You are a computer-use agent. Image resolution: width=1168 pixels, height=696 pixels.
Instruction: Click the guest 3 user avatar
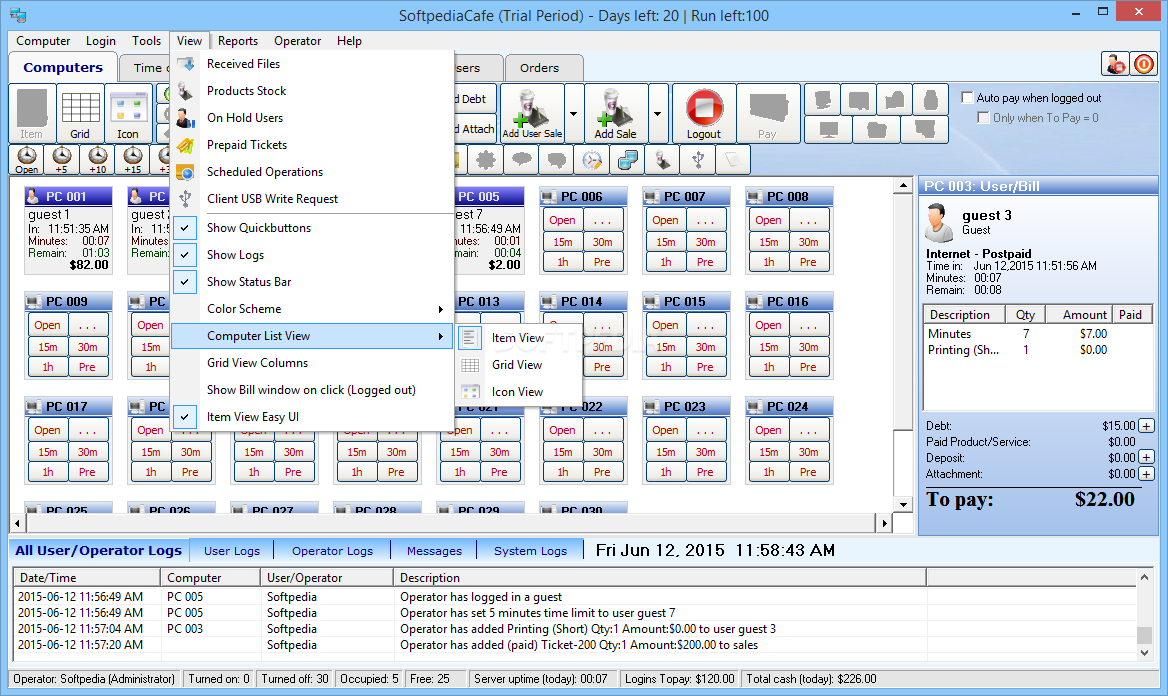pyautogui.click(x=939, y=224)
